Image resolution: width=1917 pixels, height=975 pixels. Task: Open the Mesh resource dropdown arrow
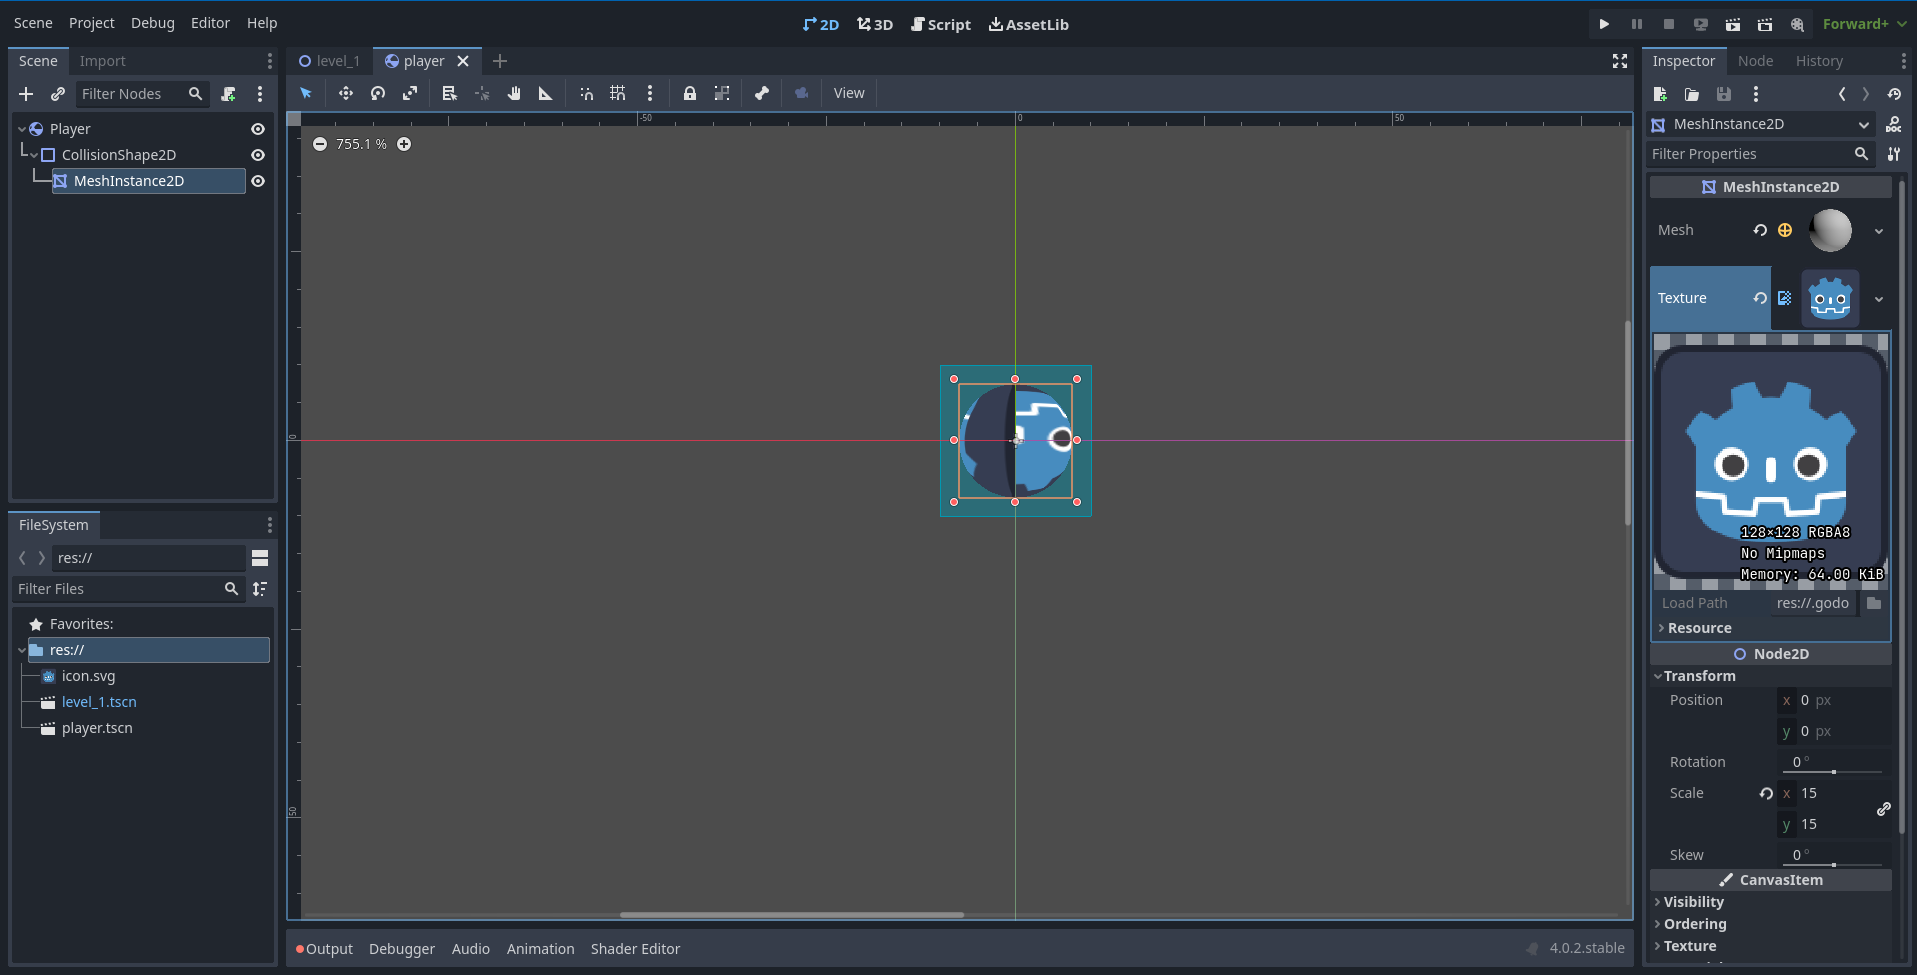1879,231
